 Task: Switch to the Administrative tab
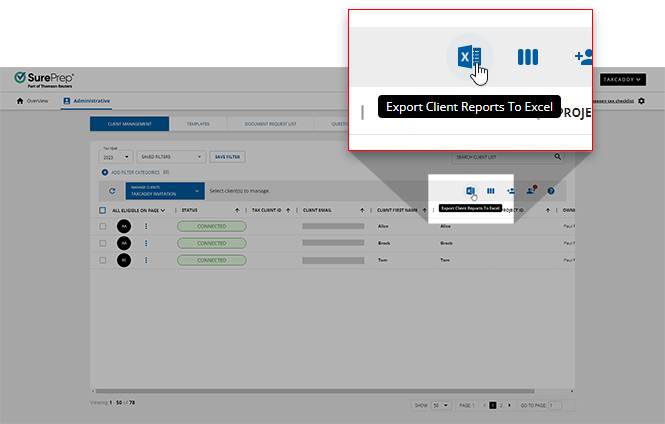[86, 101]
